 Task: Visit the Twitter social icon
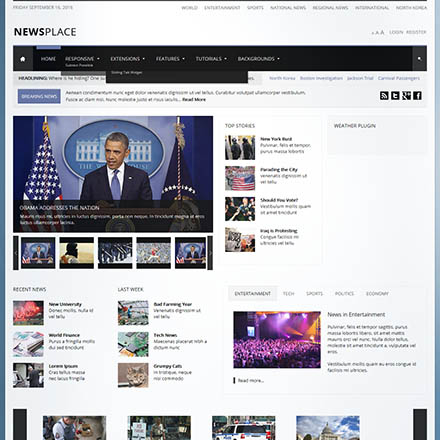395,96
